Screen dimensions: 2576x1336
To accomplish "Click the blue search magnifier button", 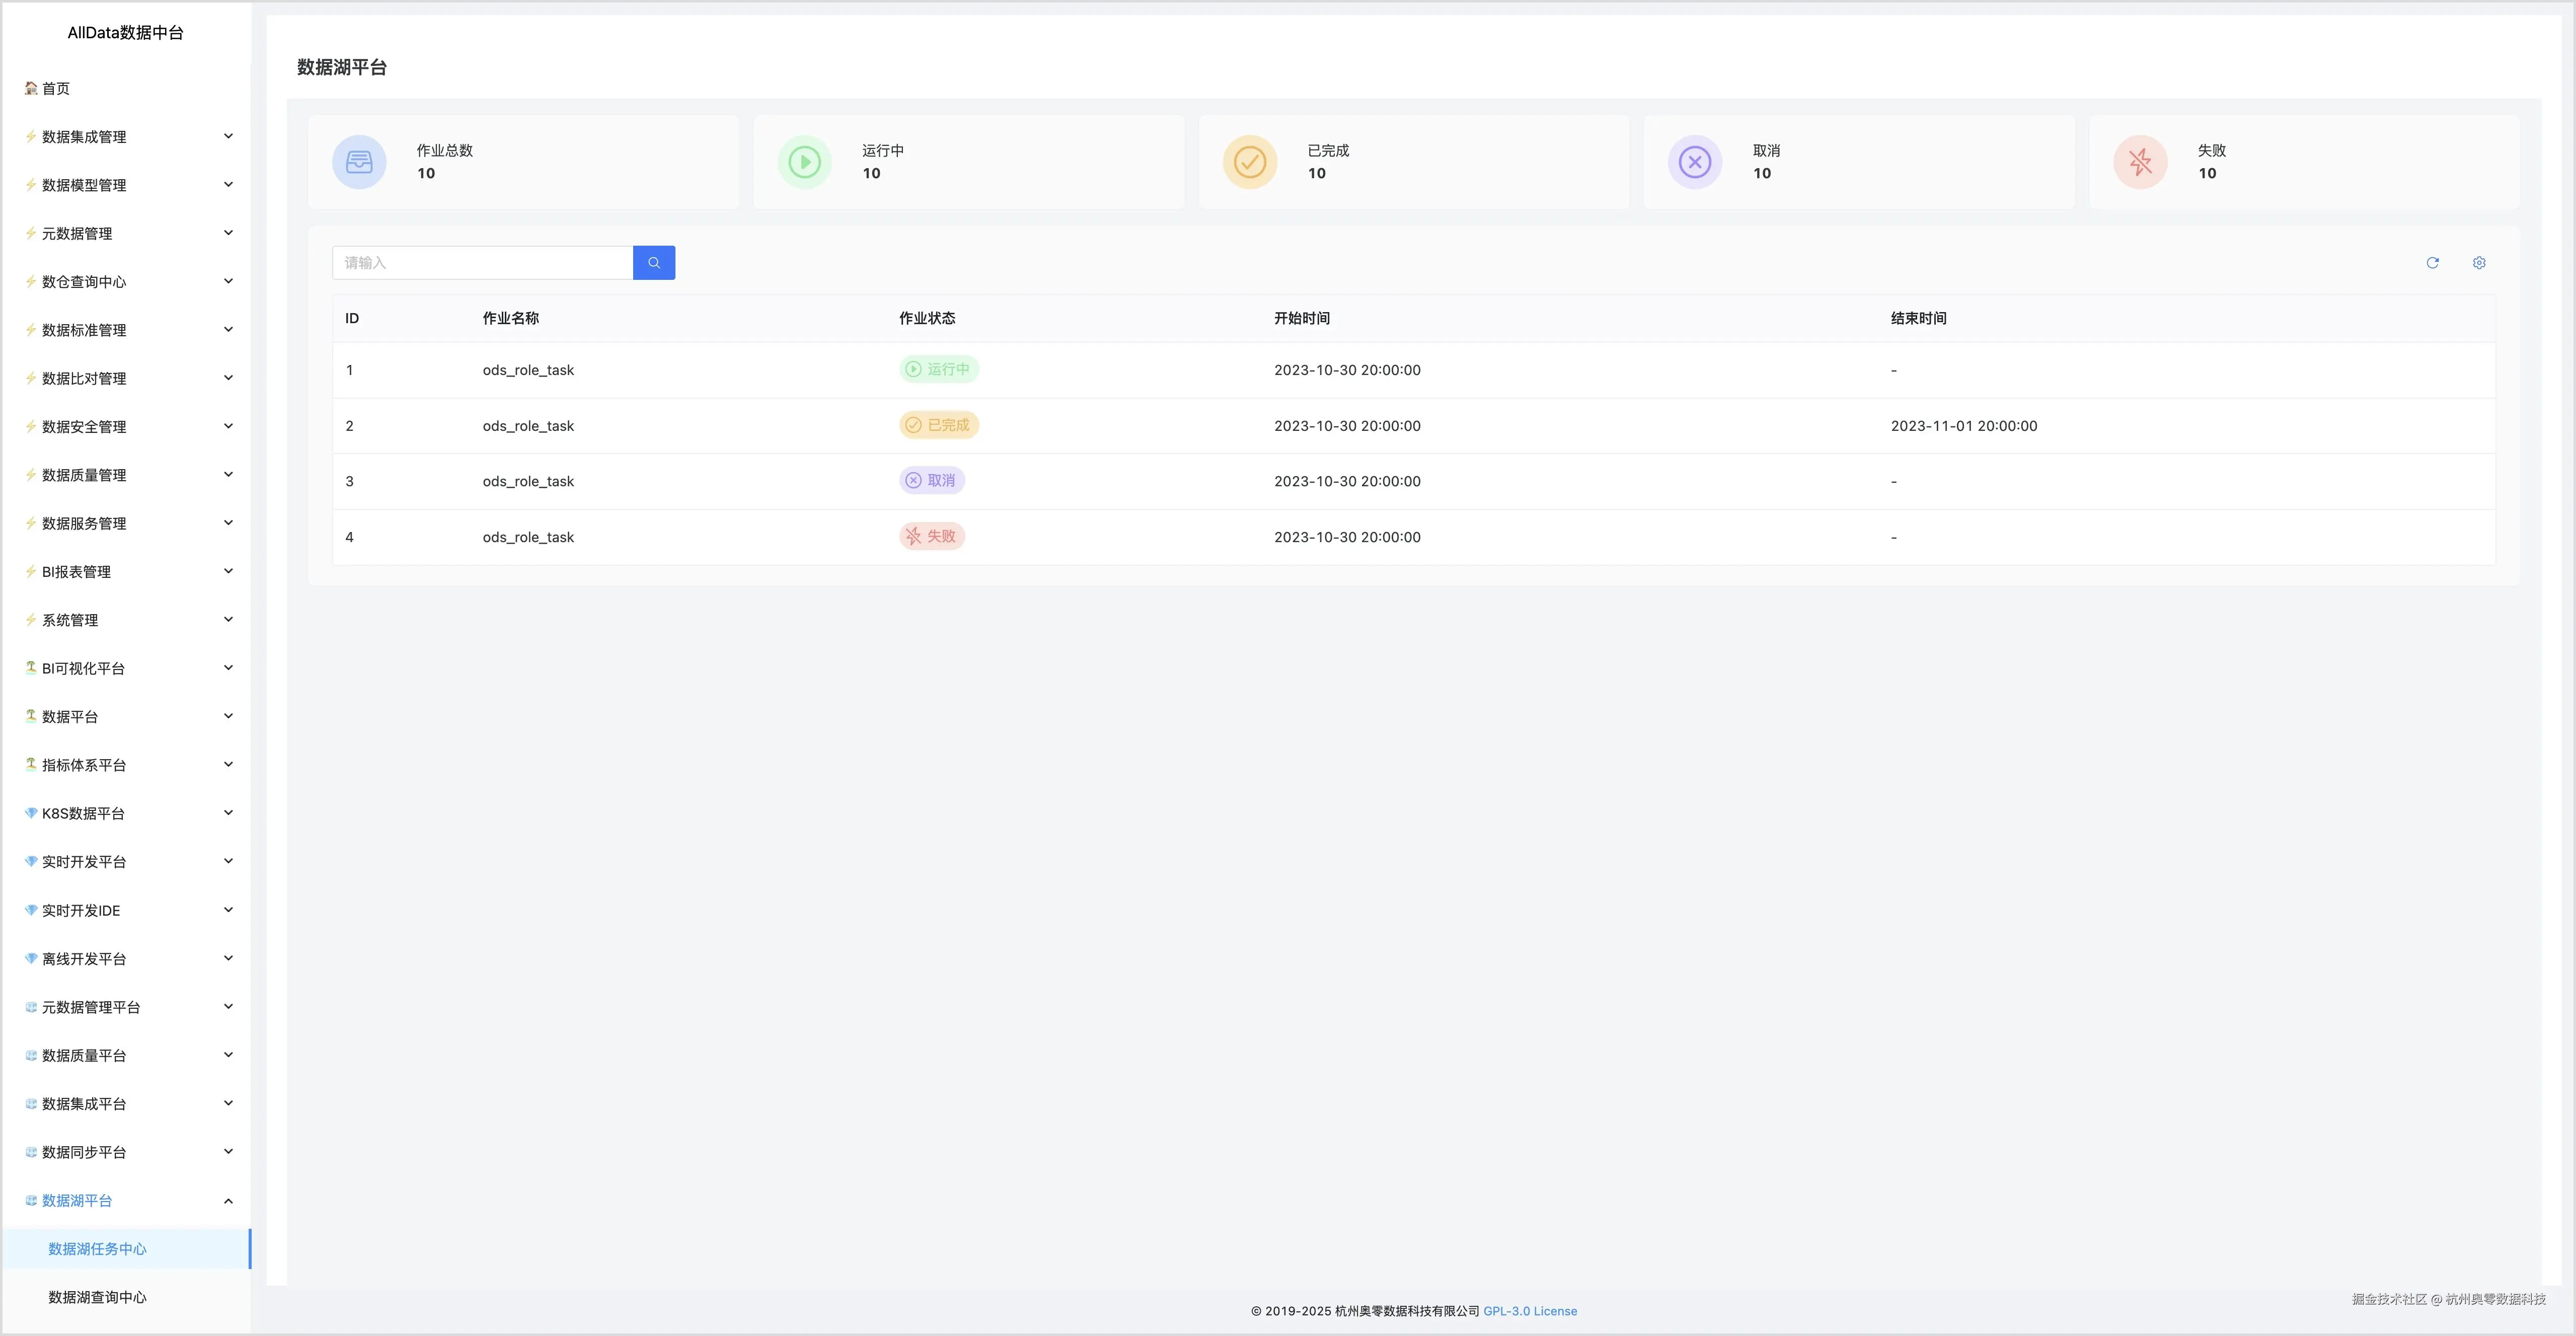I will (x=653, y=263).
